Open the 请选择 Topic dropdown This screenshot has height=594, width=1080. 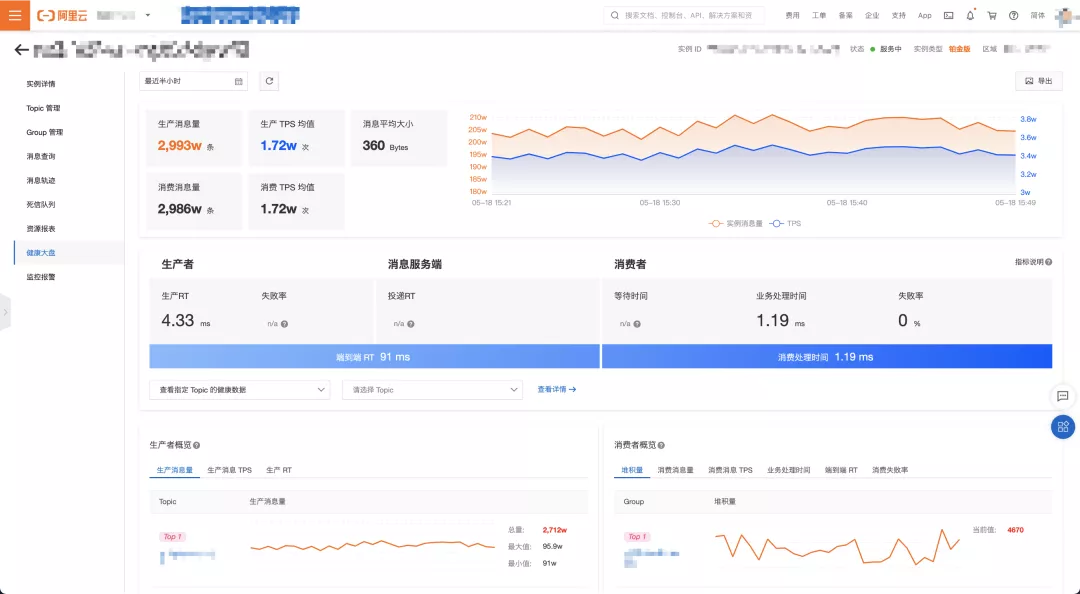(x=432, y=390)
